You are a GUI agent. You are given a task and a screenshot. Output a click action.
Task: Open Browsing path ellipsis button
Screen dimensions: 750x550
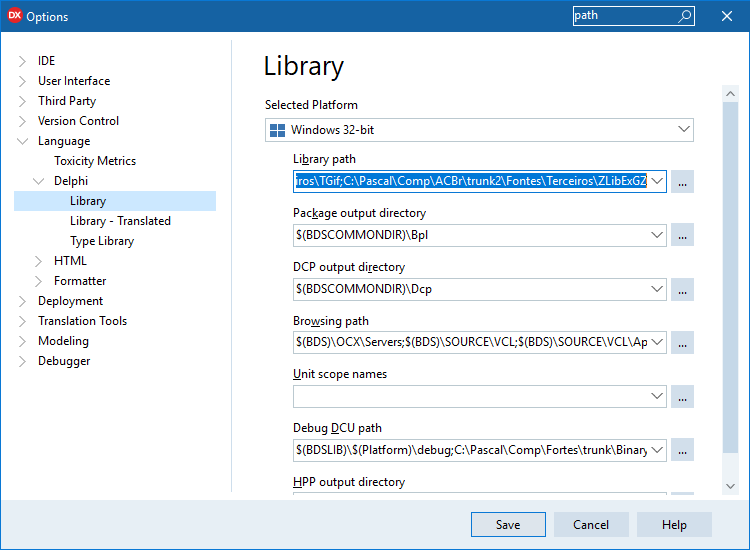click(x=682, y=342)
